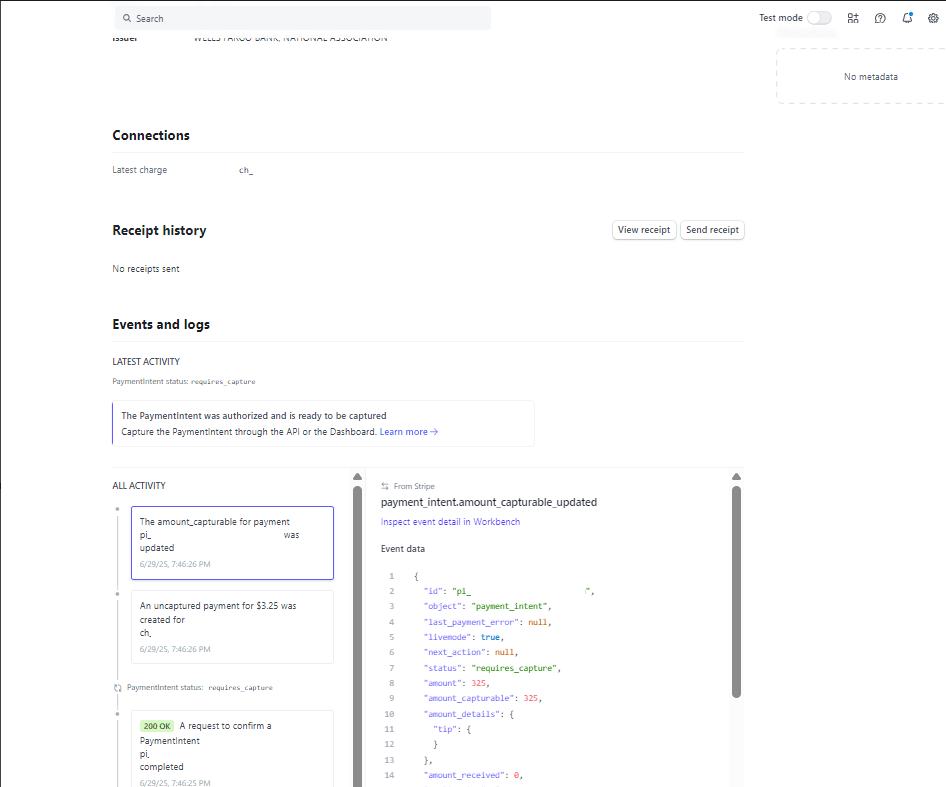Open Inspect event detail in Workbench link
This screenshot has height=787, width=946.
tap(450, 522)
